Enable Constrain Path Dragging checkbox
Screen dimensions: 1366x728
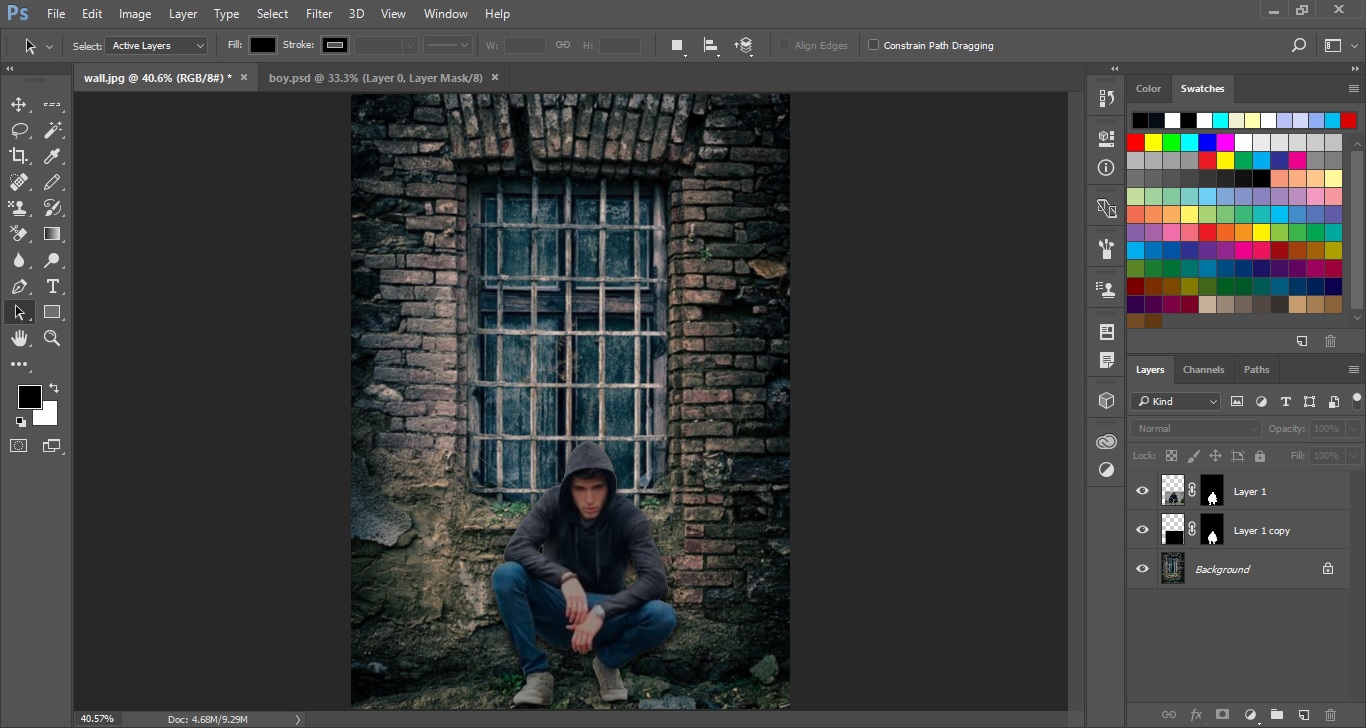(x=874, y=45)
